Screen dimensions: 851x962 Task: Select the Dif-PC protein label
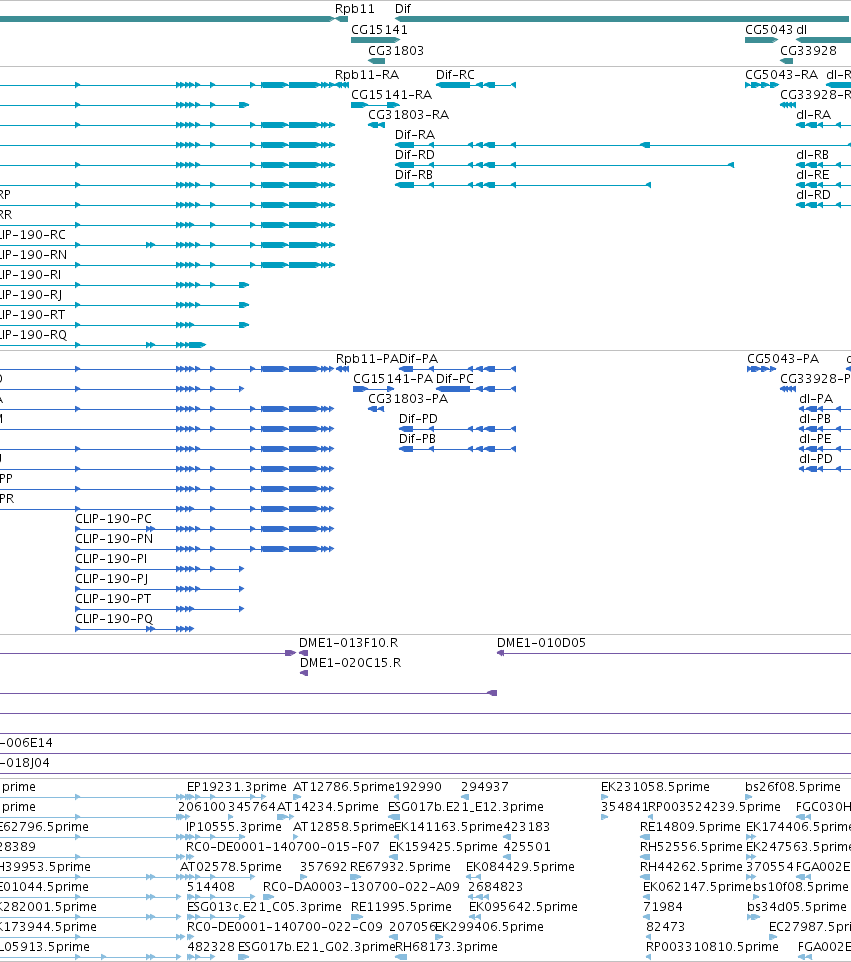455,379
